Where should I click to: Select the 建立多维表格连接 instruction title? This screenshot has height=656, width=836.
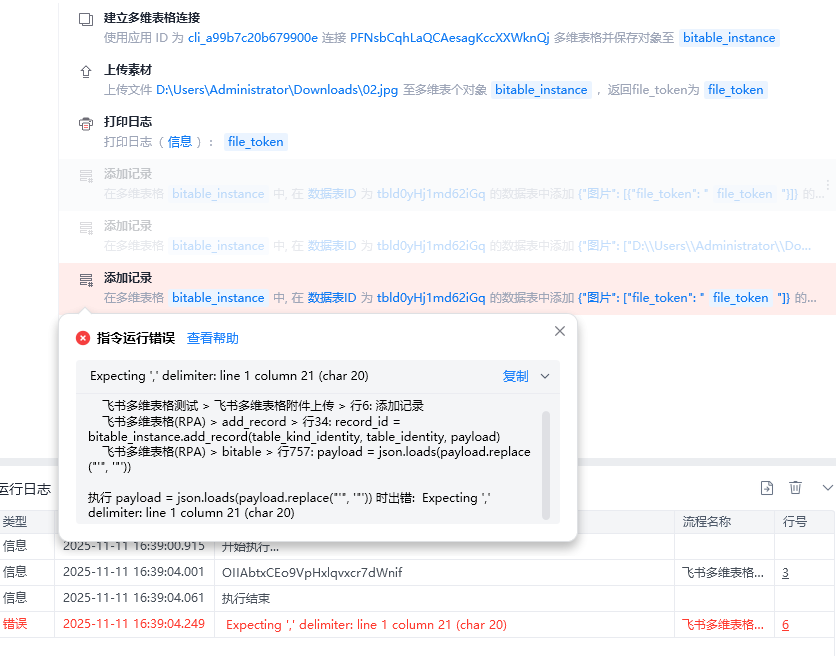pyautogui.click(x=152, y=18)
